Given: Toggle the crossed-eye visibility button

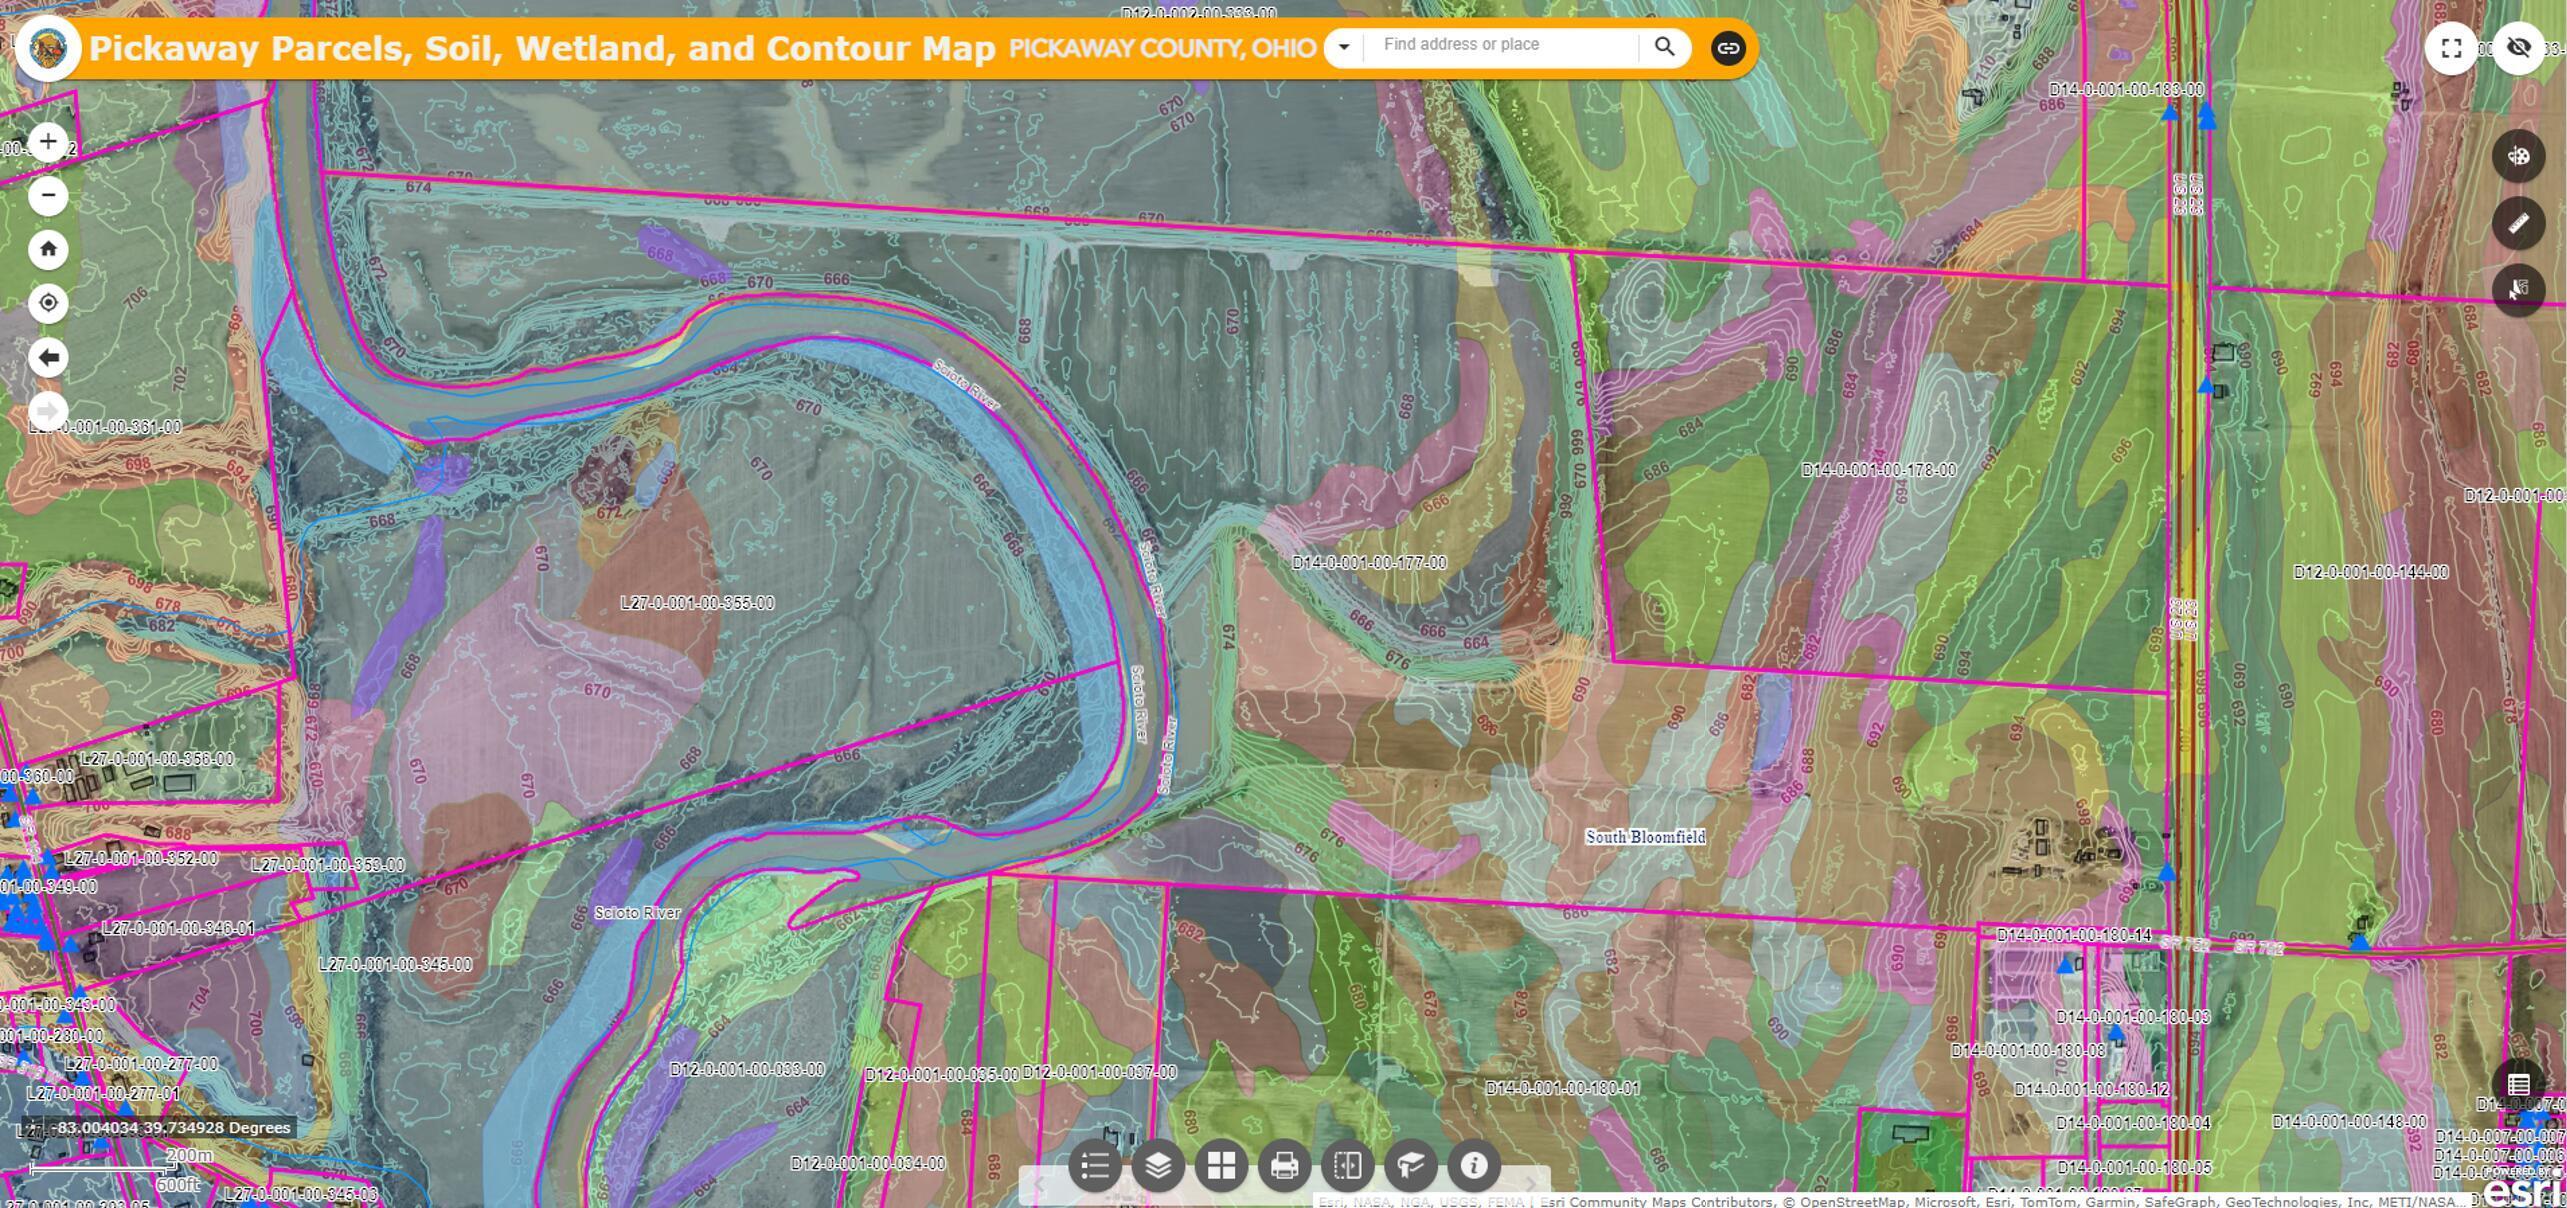Looking at the screenshot, I should pyautogui.click(x=2518, y=48).
